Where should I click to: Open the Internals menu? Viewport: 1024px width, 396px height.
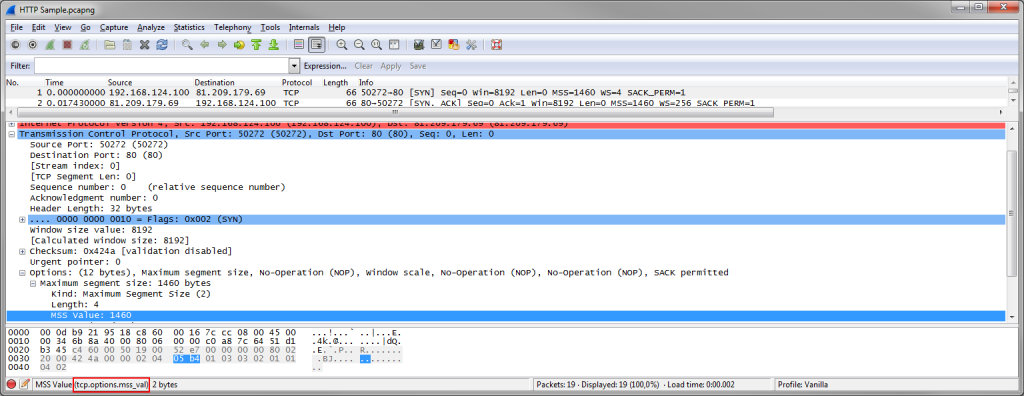coord(304,27)
